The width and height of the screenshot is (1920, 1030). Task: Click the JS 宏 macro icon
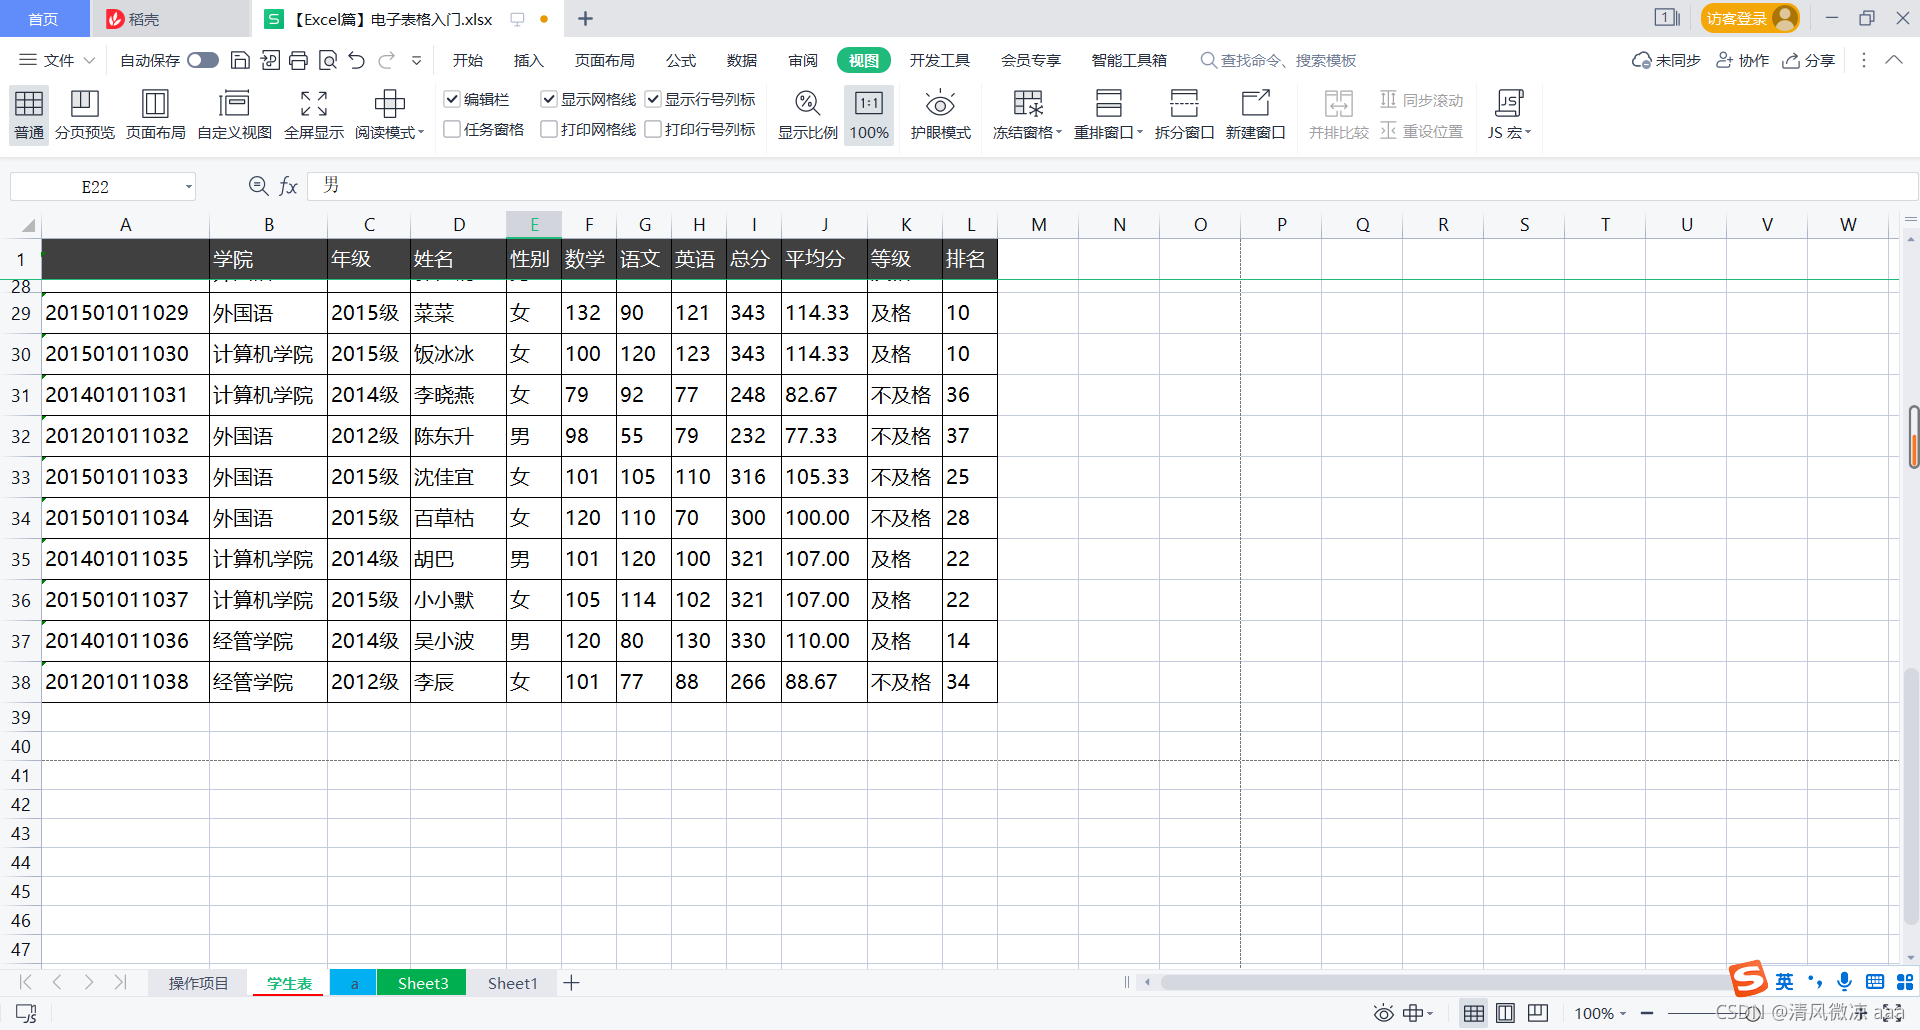(x=1509, y=104)
